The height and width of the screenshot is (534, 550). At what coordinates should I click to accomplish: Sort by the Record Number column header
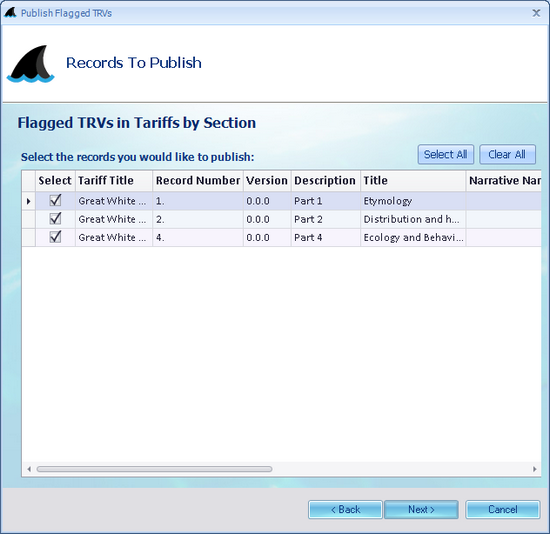click(198, 181)
